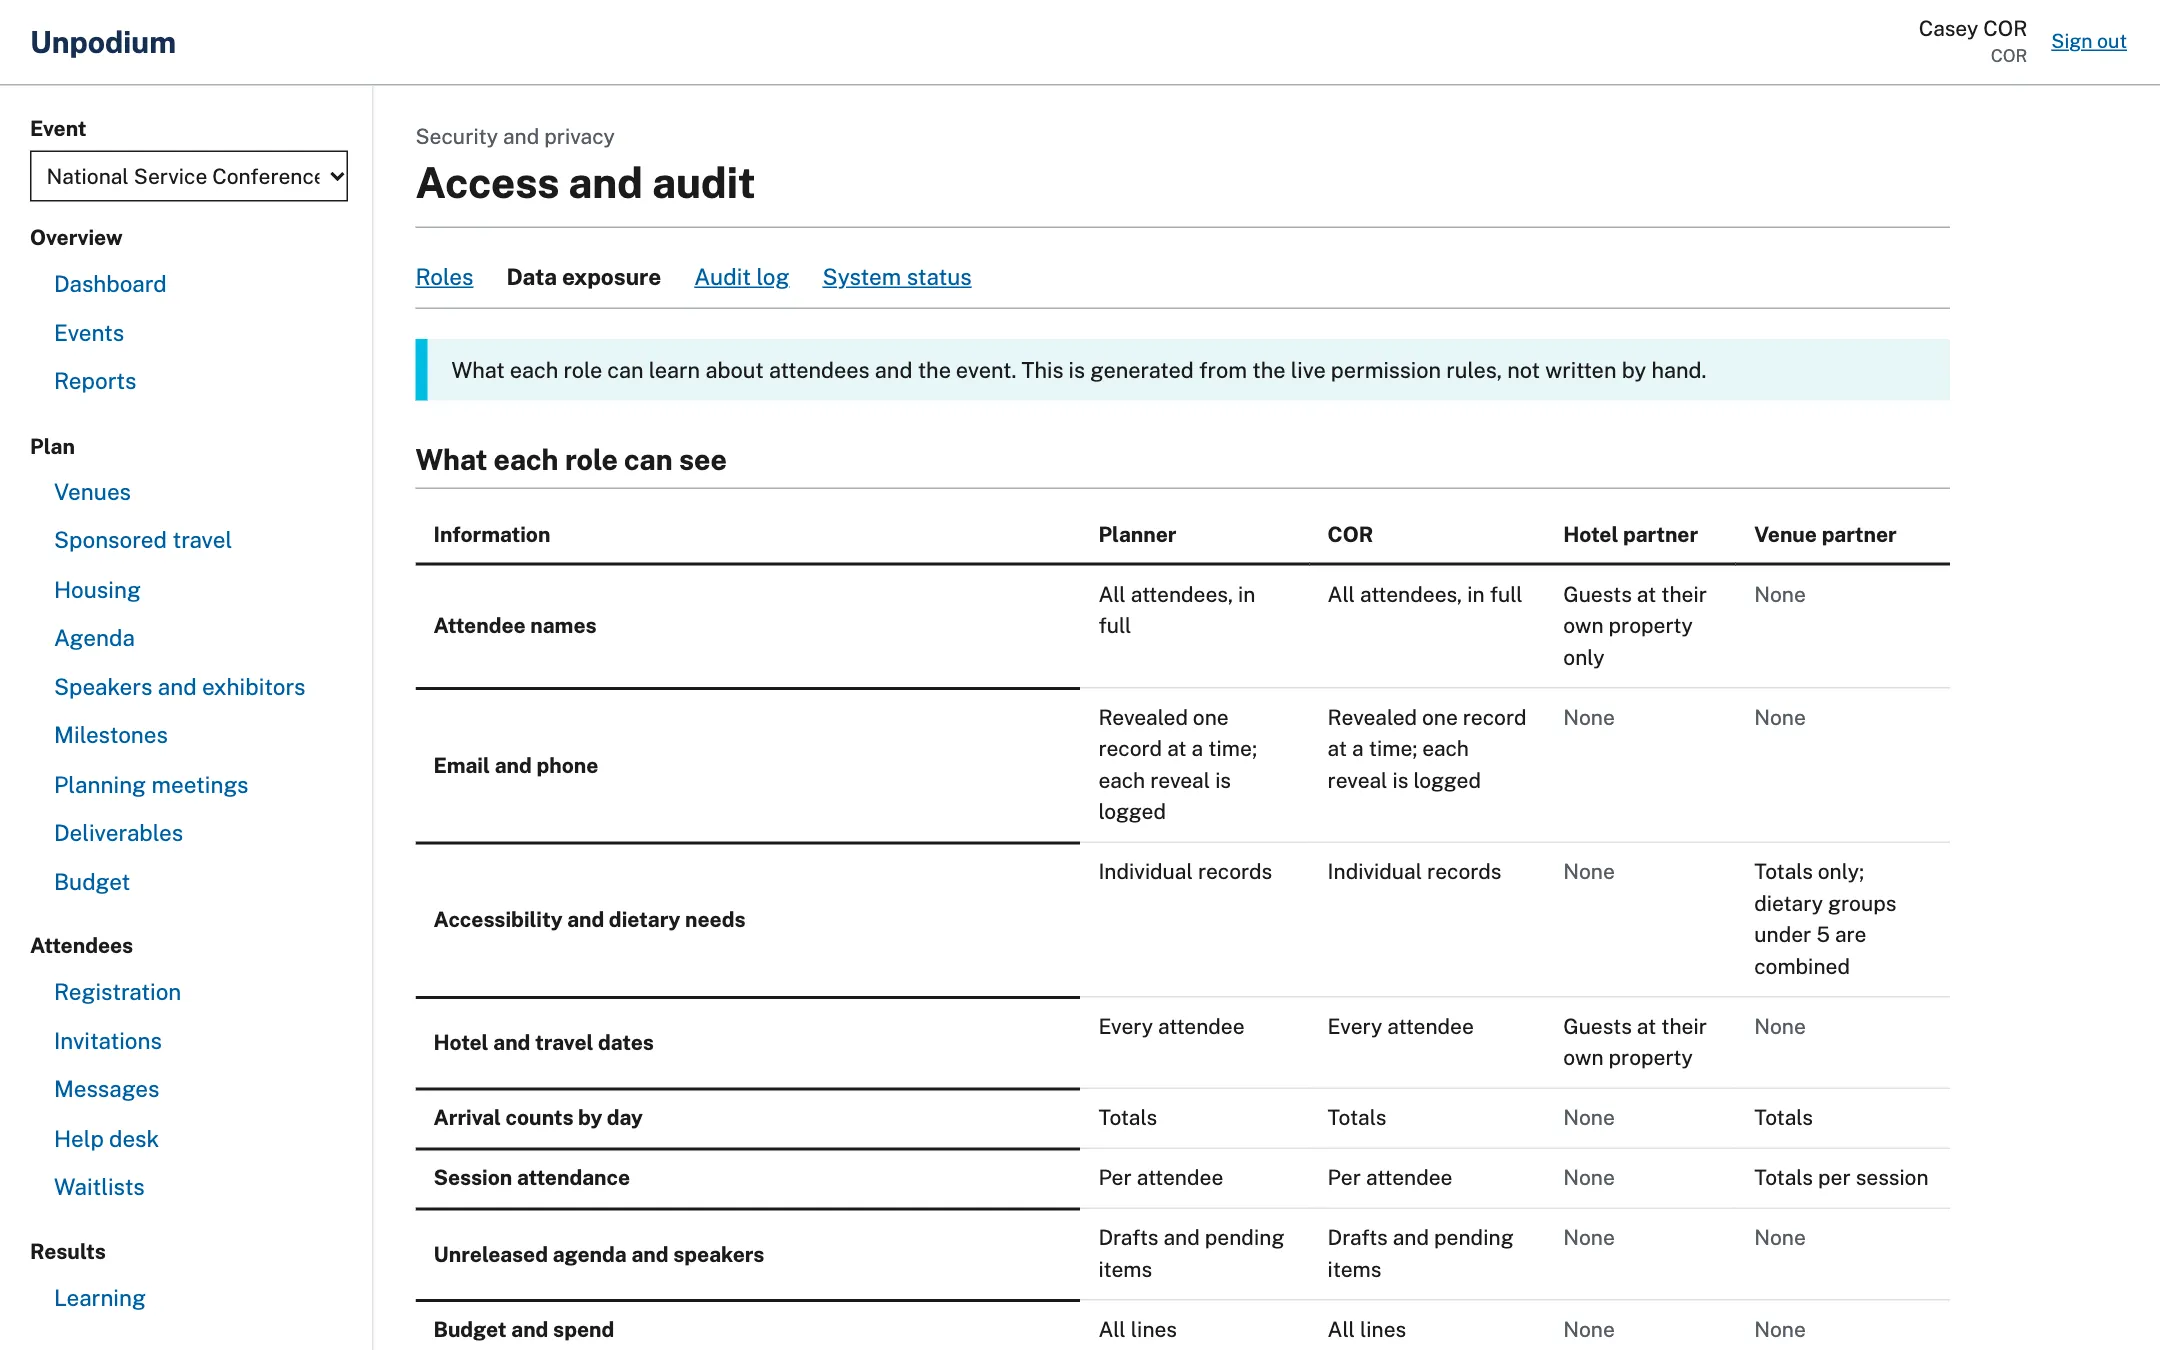Open Messages in the sidebar
Viewport: 2160px width, 1350px height.
click(107, 1089)
